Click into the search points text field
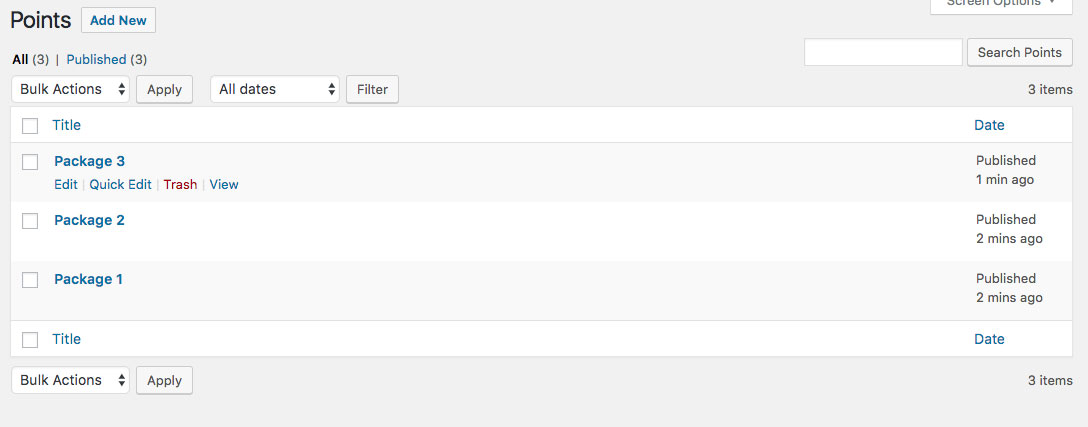 pyautogui.click(x=882, y=52)
